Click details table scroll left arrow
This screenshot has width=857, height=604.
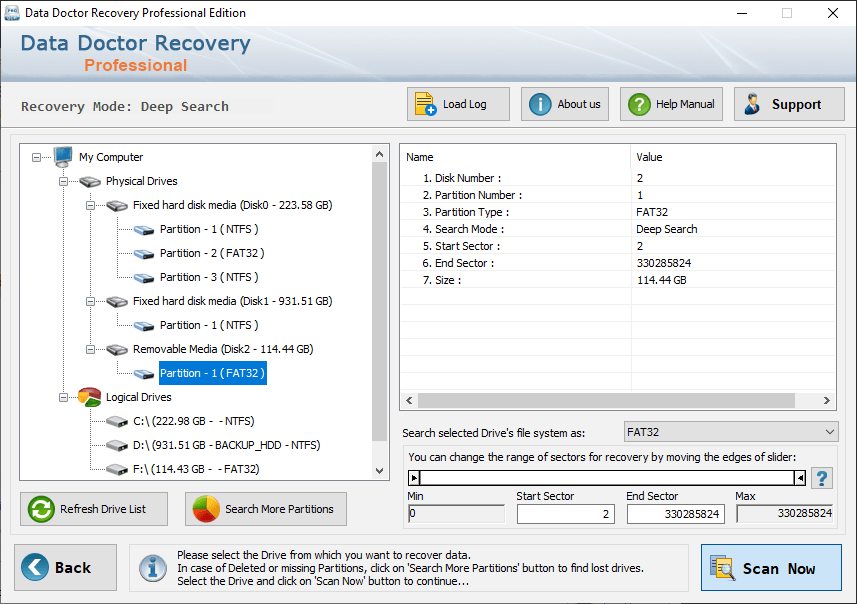coord(409,401)
